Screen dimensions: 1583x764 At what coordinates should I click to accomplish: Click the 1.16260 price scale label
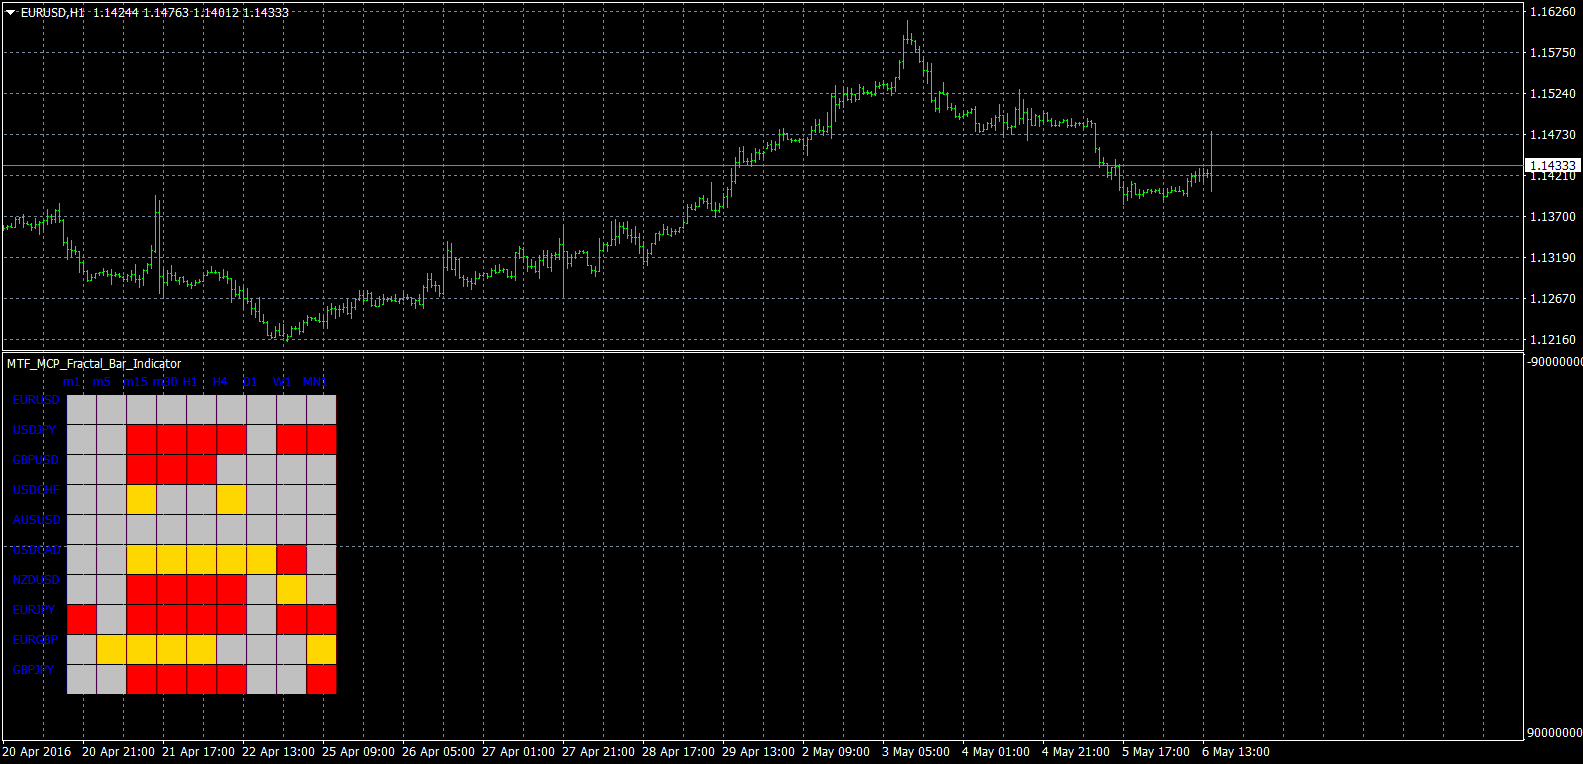(x=1553, y=12)
